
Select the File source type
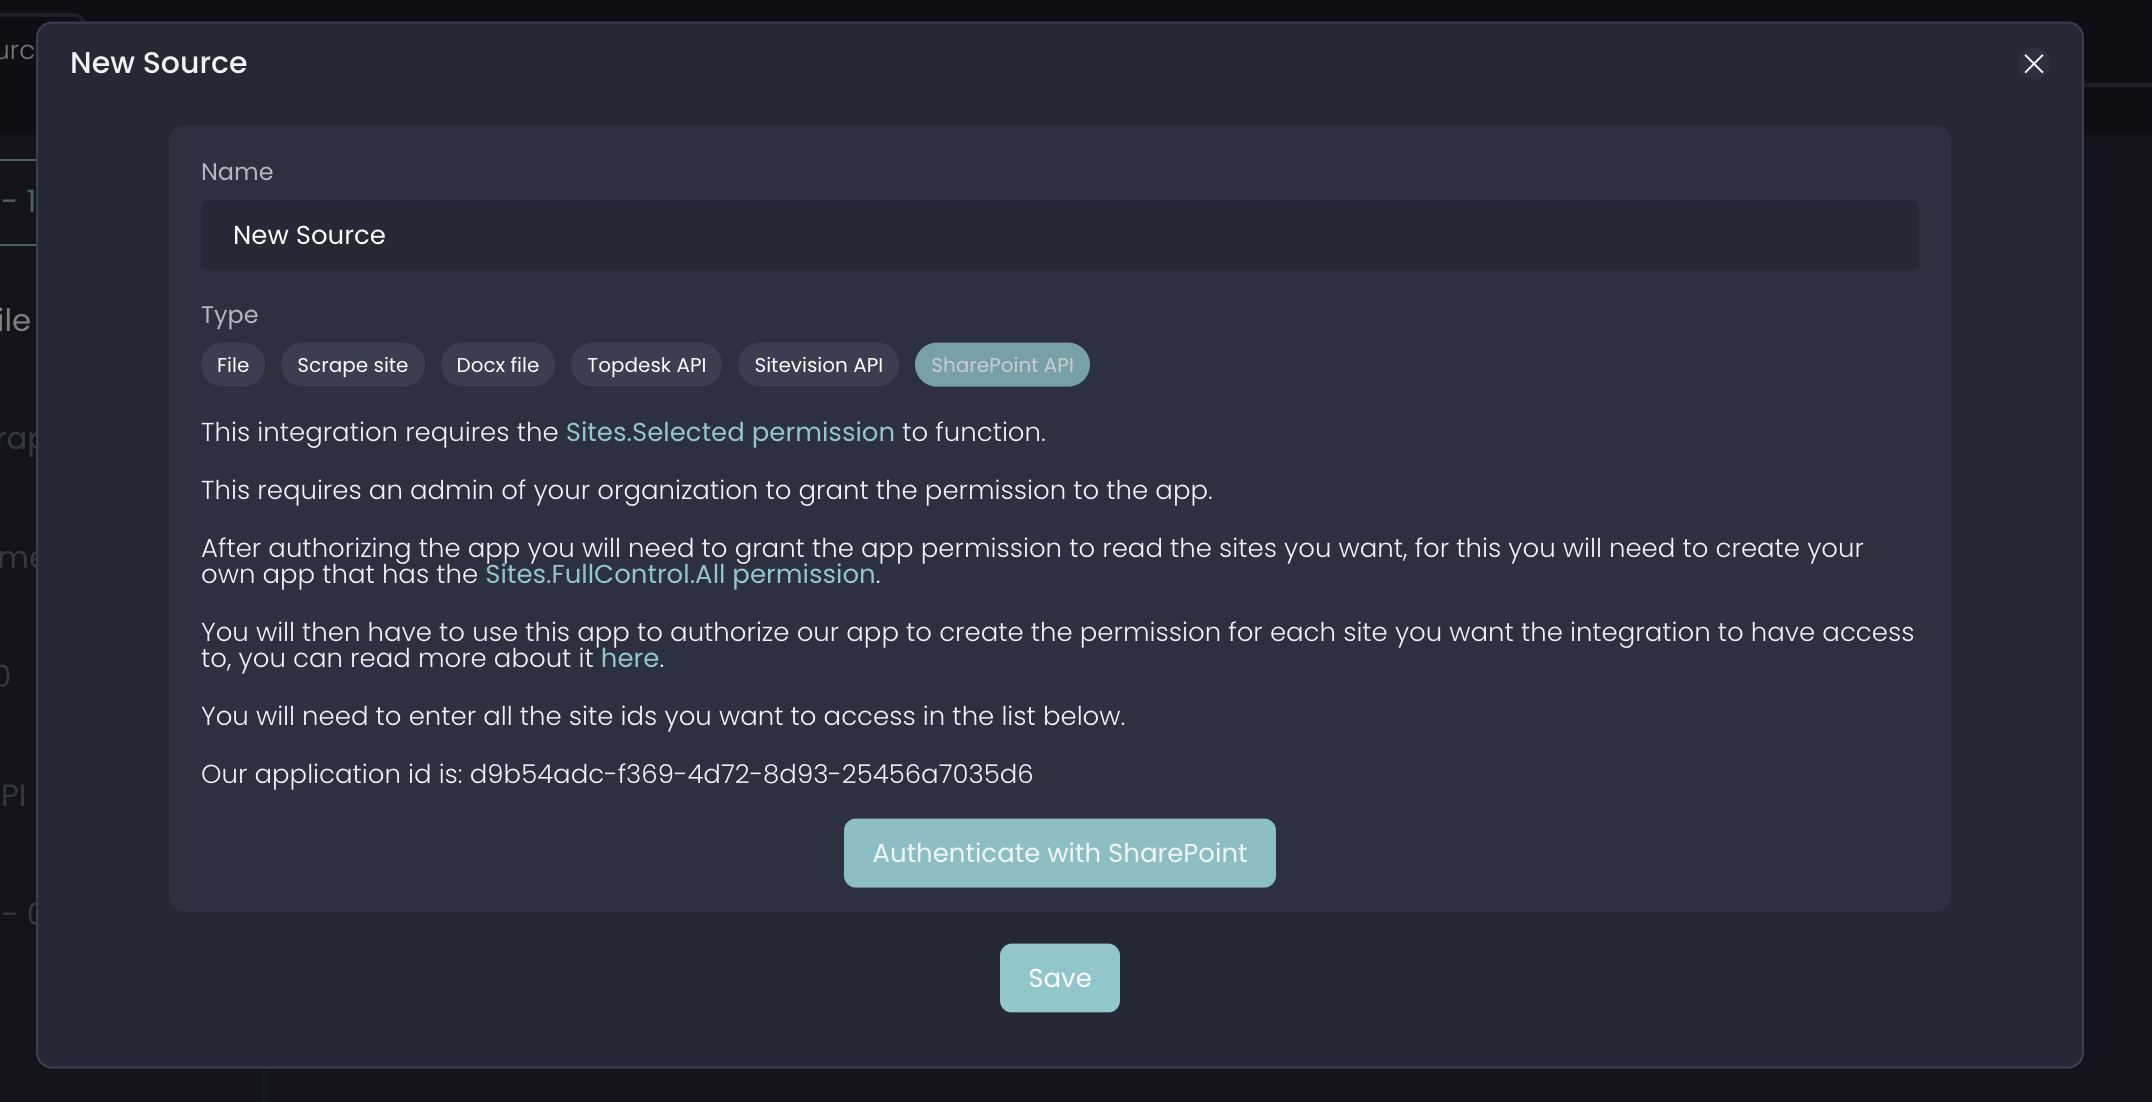232,365
